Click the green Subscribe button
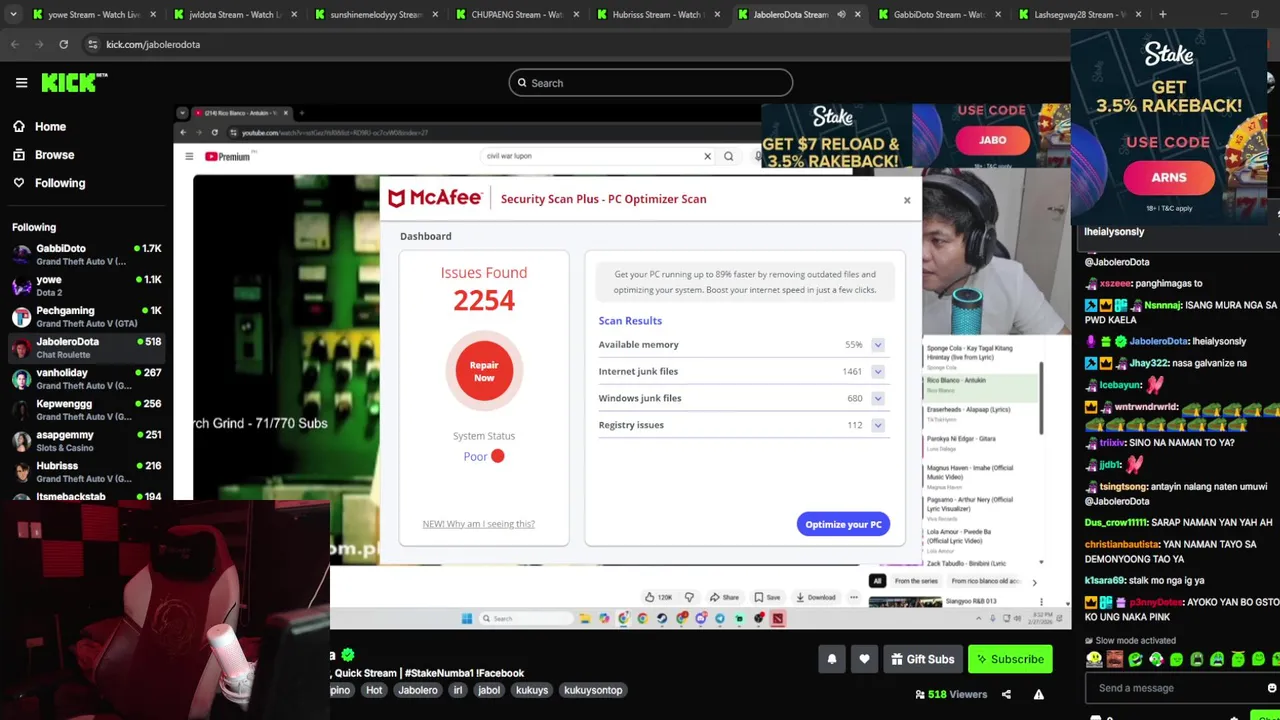The height and width of the screenshot is (720, 1280). pos(1010,659)
